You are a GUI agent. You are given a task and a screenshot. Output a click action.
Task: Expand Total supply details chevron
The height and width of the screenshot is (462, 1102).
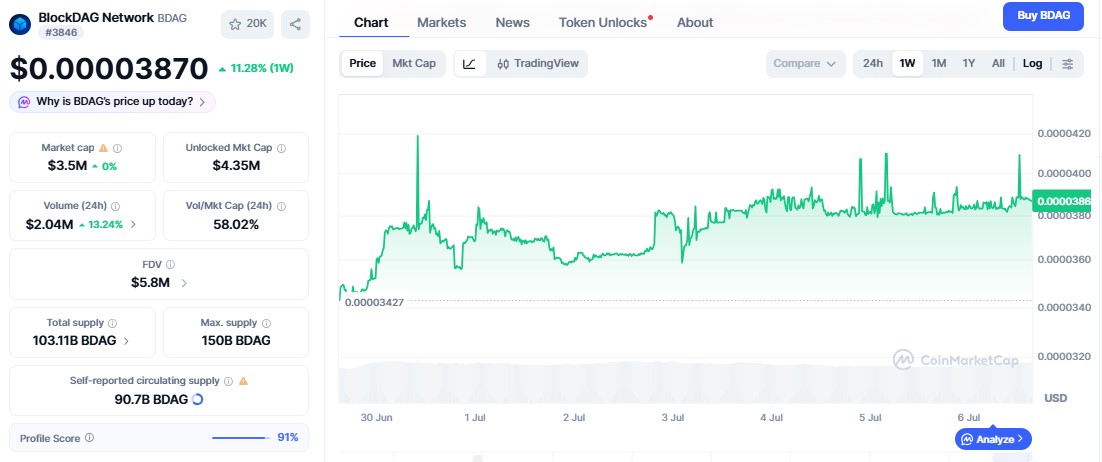click(127, 341)
